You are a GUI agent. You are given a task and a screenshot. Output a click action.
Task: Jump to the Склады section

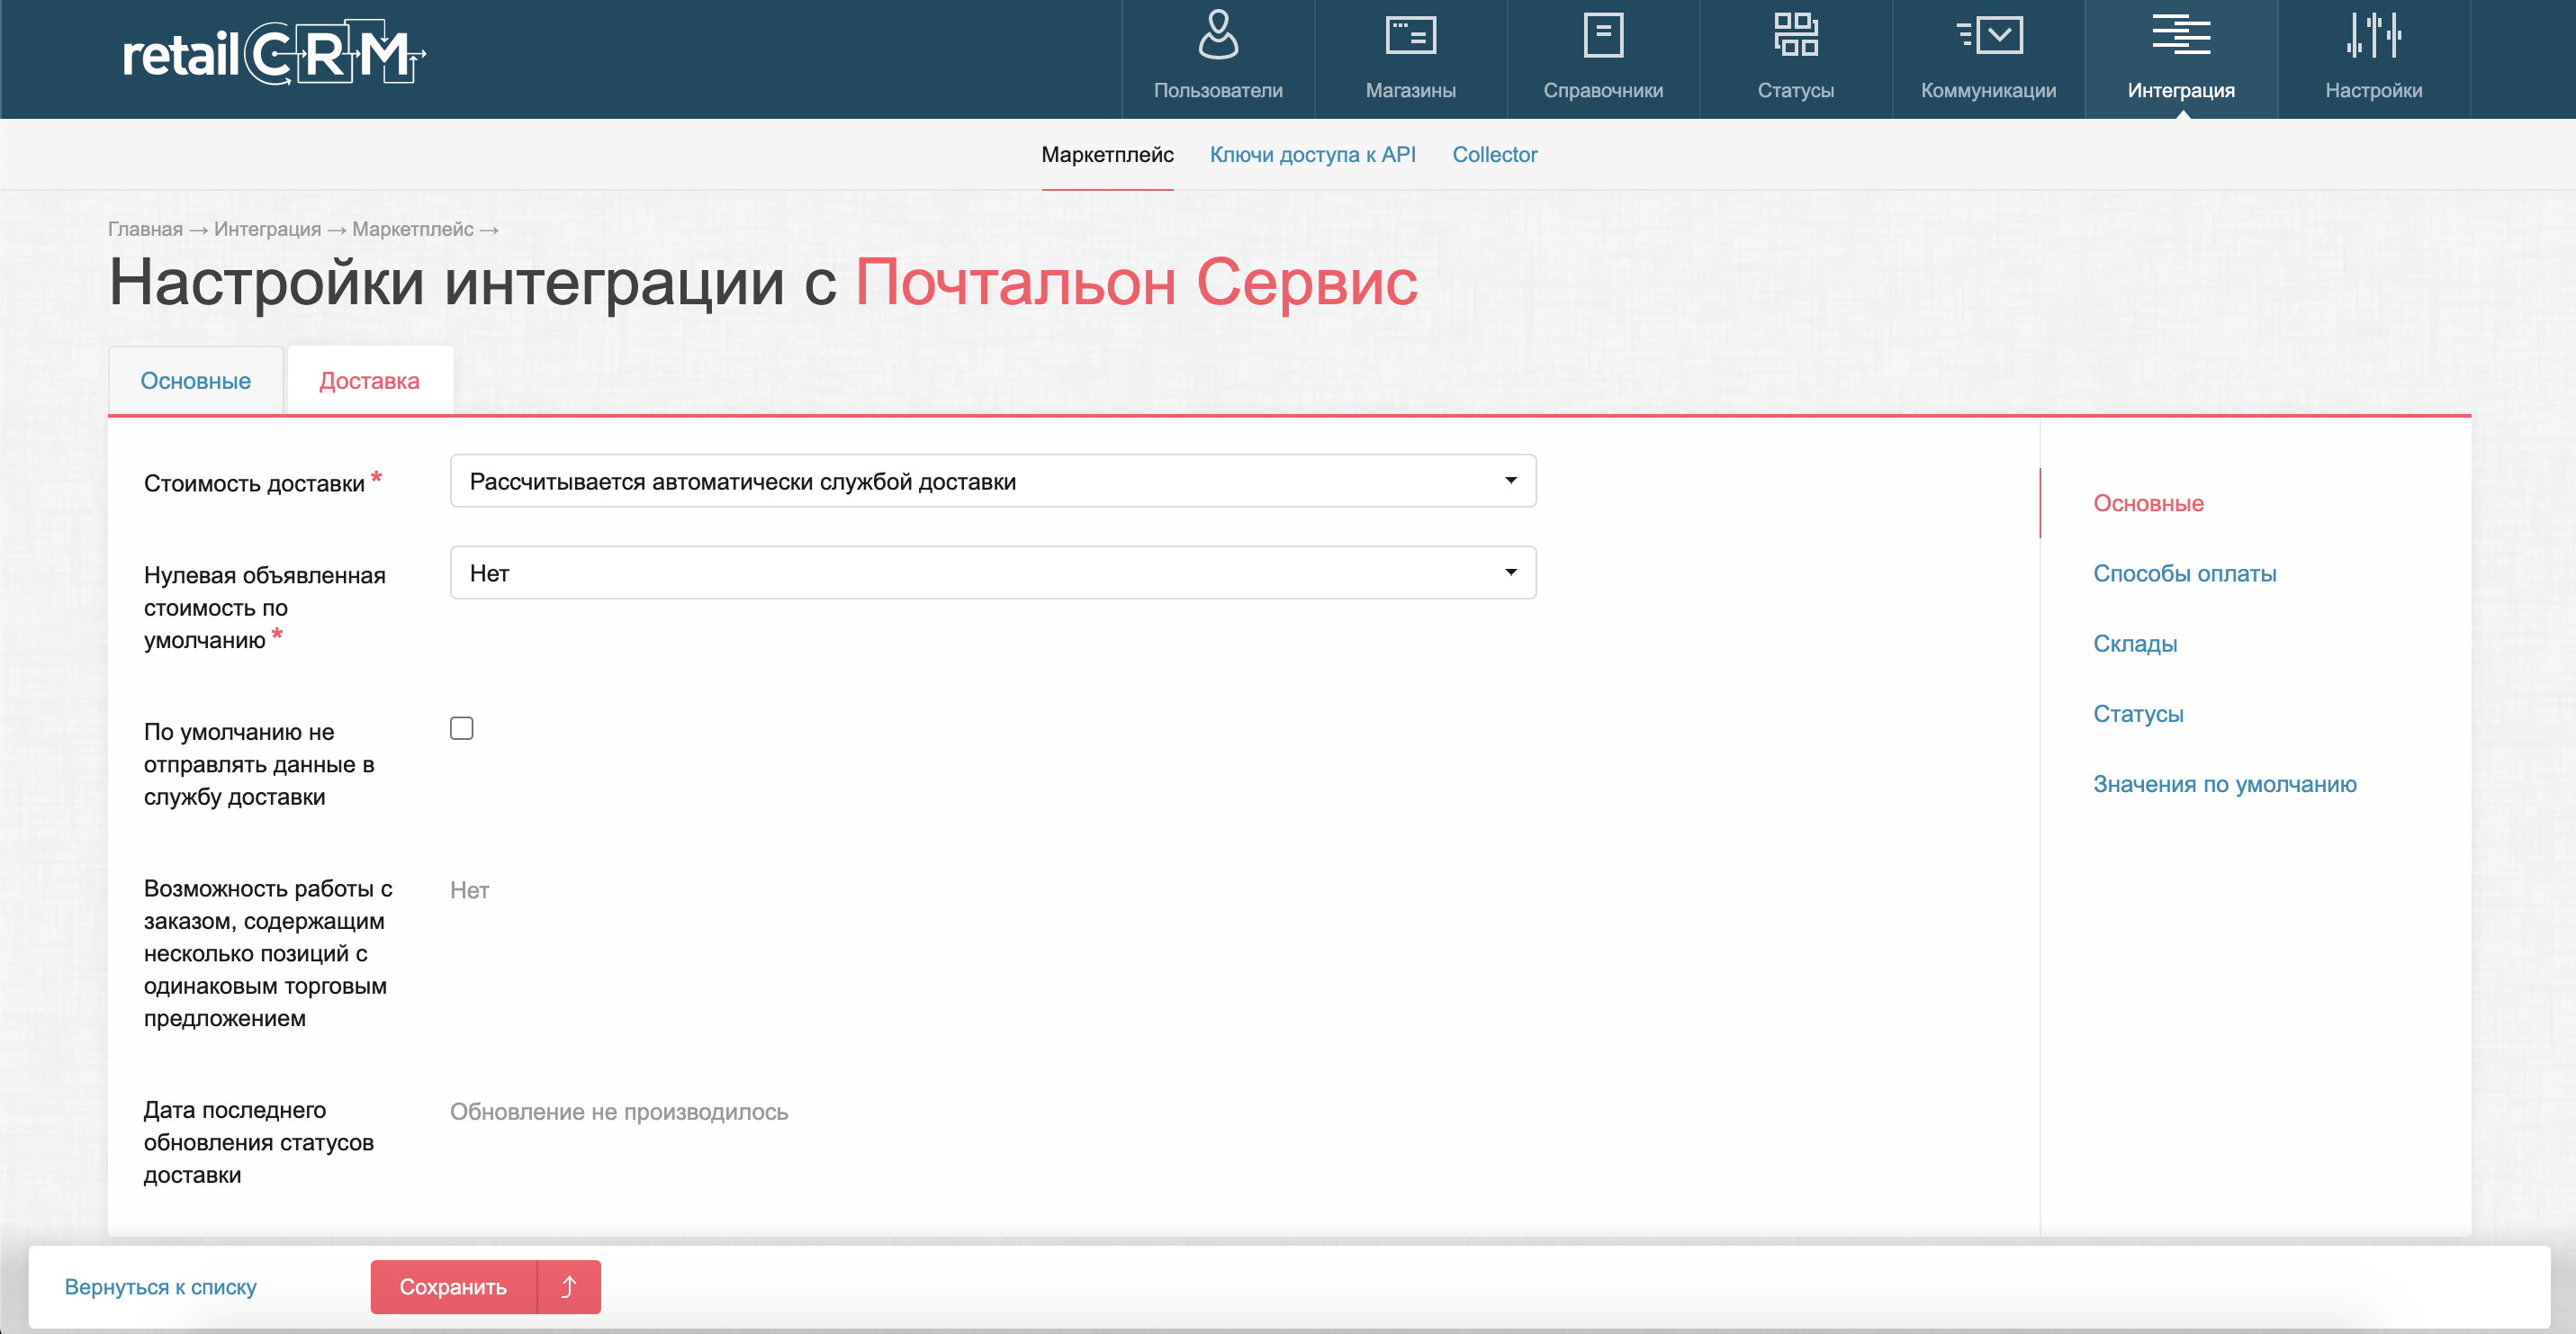pyautogui.click(x=2134, y=643)
